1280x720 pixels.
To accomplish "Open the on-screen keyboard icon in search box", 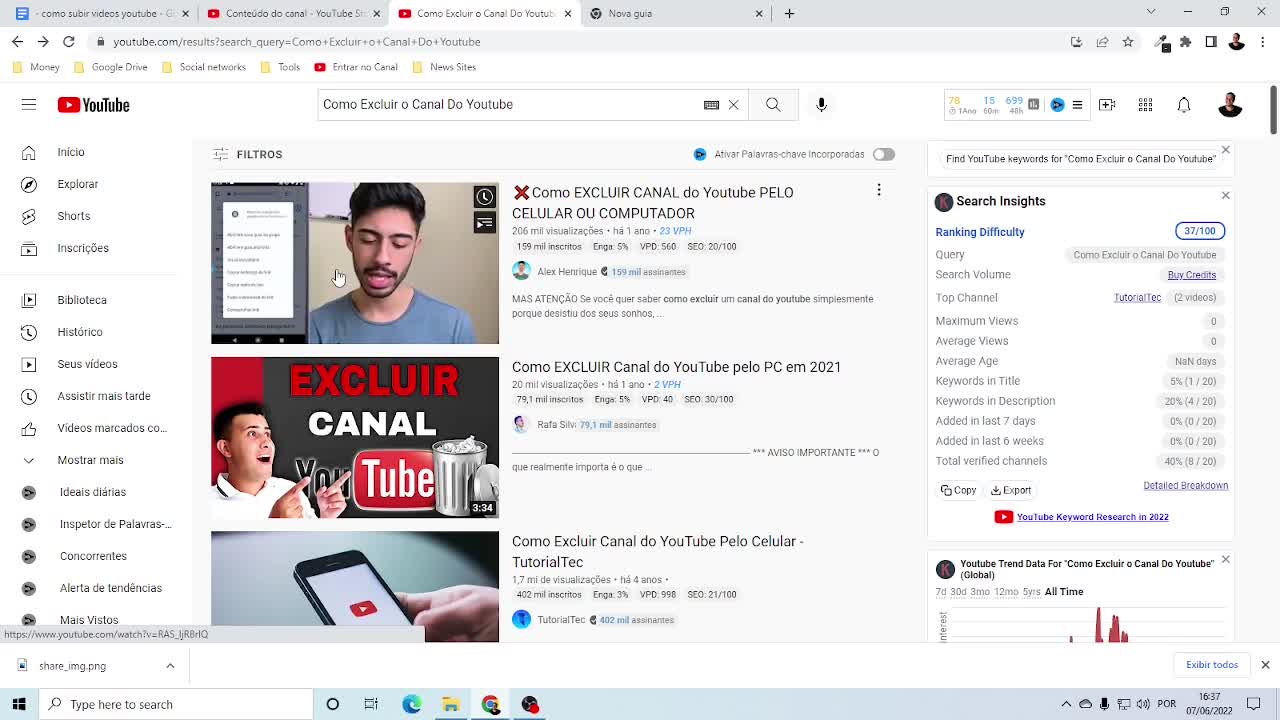I will click(711, 104).
